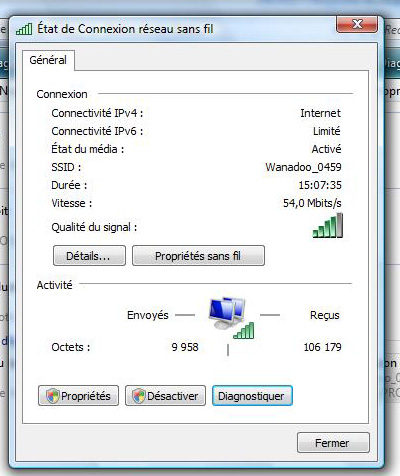Click the Connectivité IPv4 Internet value
Viewport: 400px width, 476px height.
[320, 113]
